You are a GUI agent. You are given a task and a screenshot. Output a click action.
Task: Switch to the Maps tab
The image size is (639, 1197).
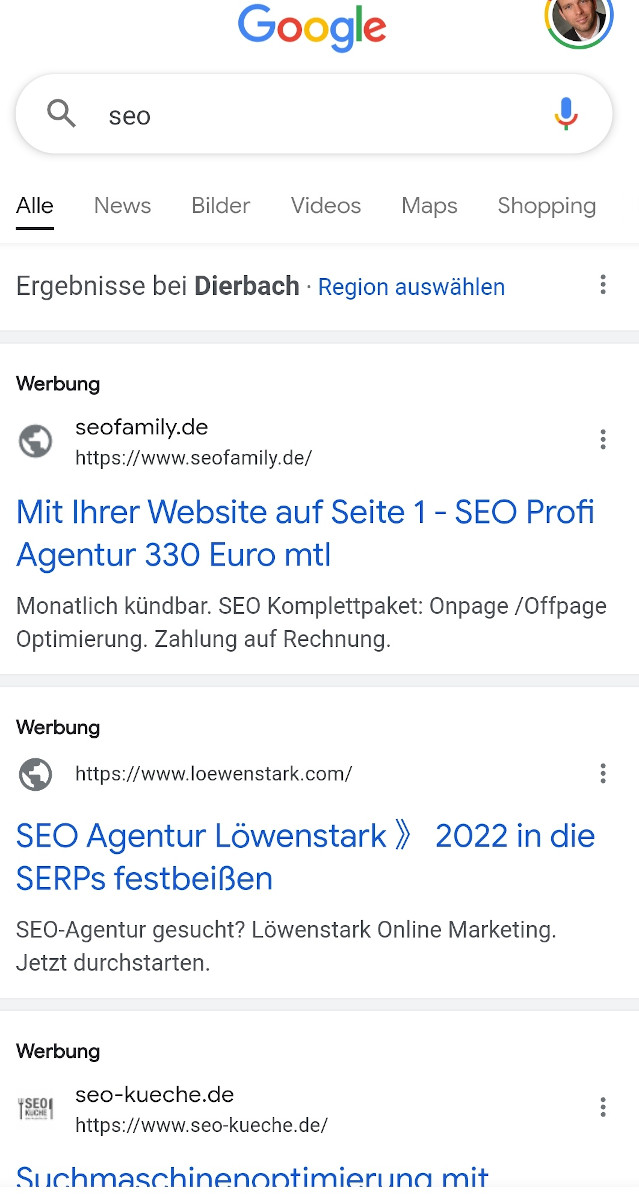coord(429,206)
